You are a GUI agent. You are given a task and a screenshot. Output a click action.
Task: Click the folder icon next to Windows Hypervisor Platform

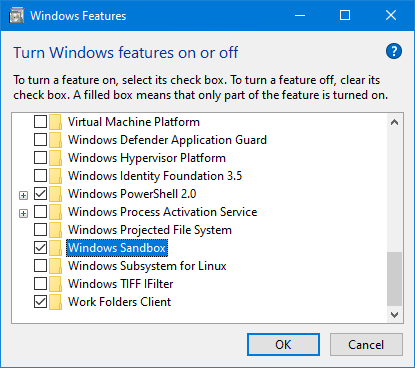[x=55, y=158]
